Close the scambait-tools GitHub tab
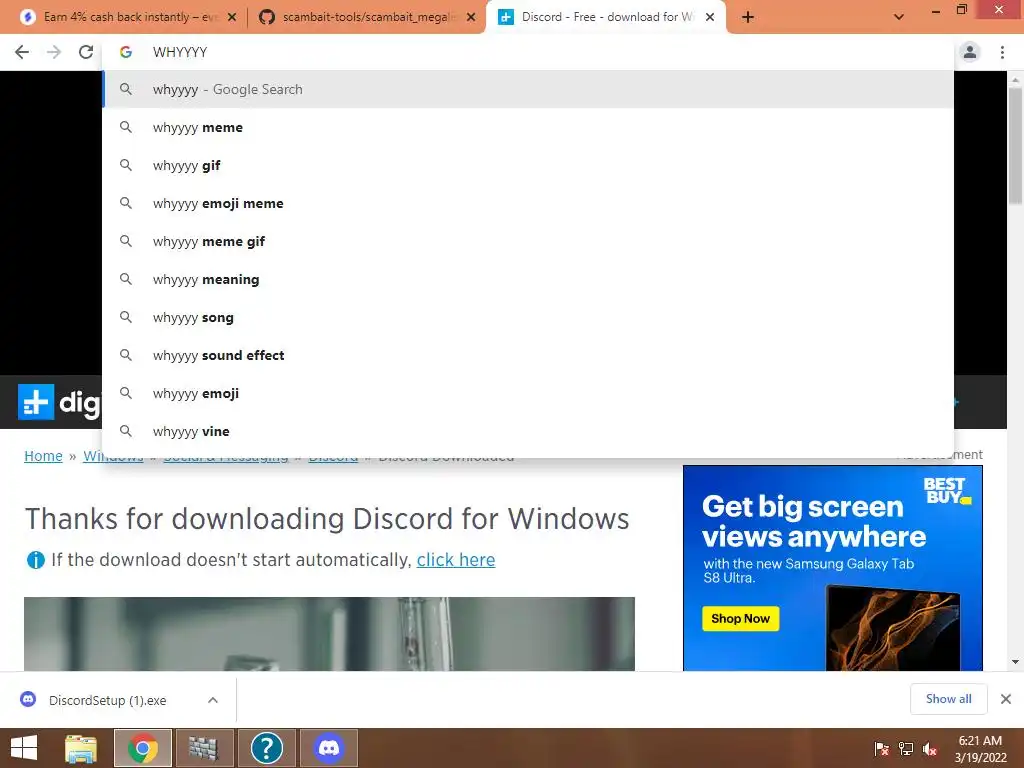Viewport: 1024px width, 768px height. pos(471,17)
